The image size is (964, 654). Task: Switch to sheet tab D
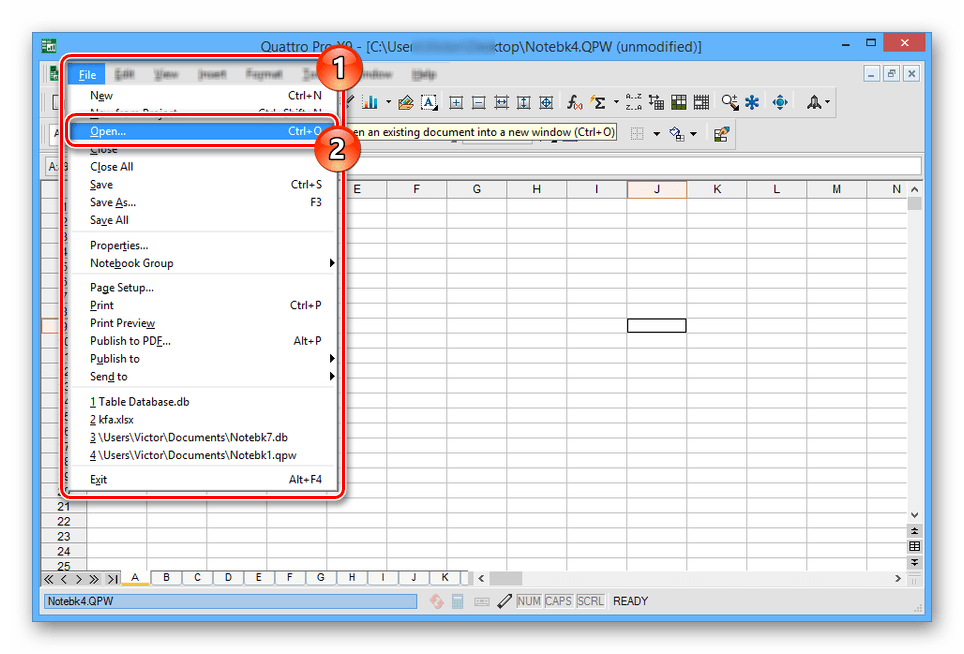pos(228,577)
